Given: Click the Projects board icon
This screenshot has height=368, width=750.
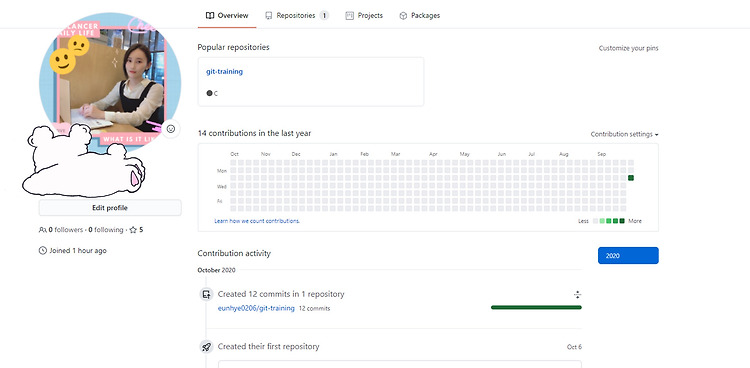Looking at the screenshot, I should coord(350,15).
